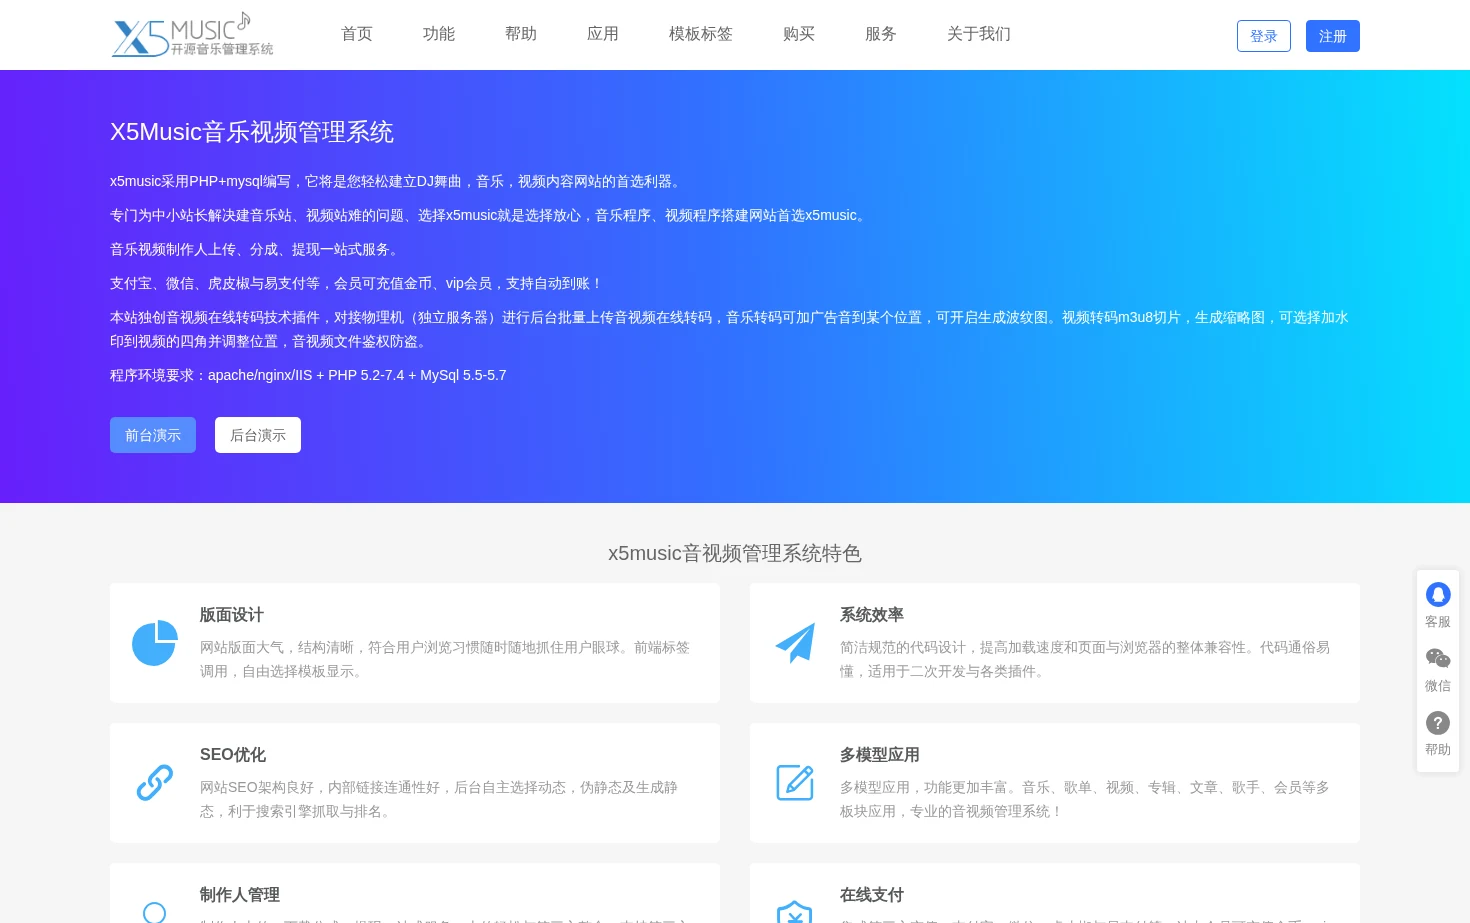Click the SEO优化 card title
The height and width of the screenshot is (923, 1470).
[233, 755]
